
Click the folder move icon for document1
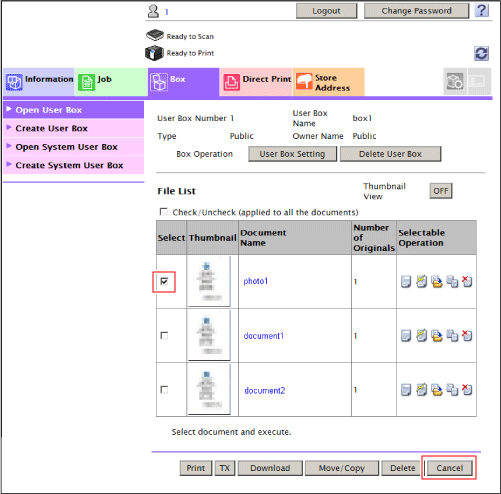[x=437, y=335]
